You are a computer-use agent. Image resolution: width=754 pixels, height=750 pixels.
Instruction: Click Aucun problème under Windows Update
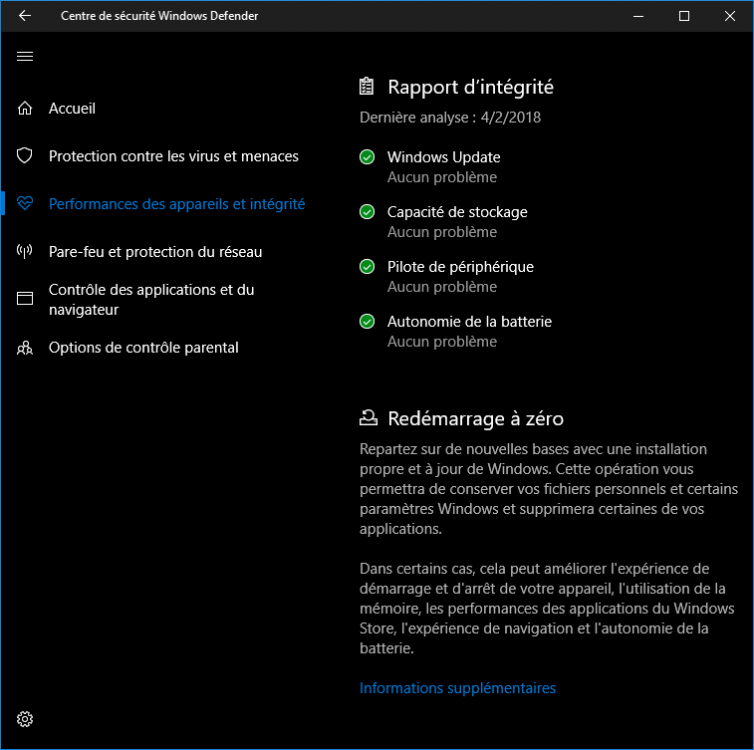pos(442,177)
